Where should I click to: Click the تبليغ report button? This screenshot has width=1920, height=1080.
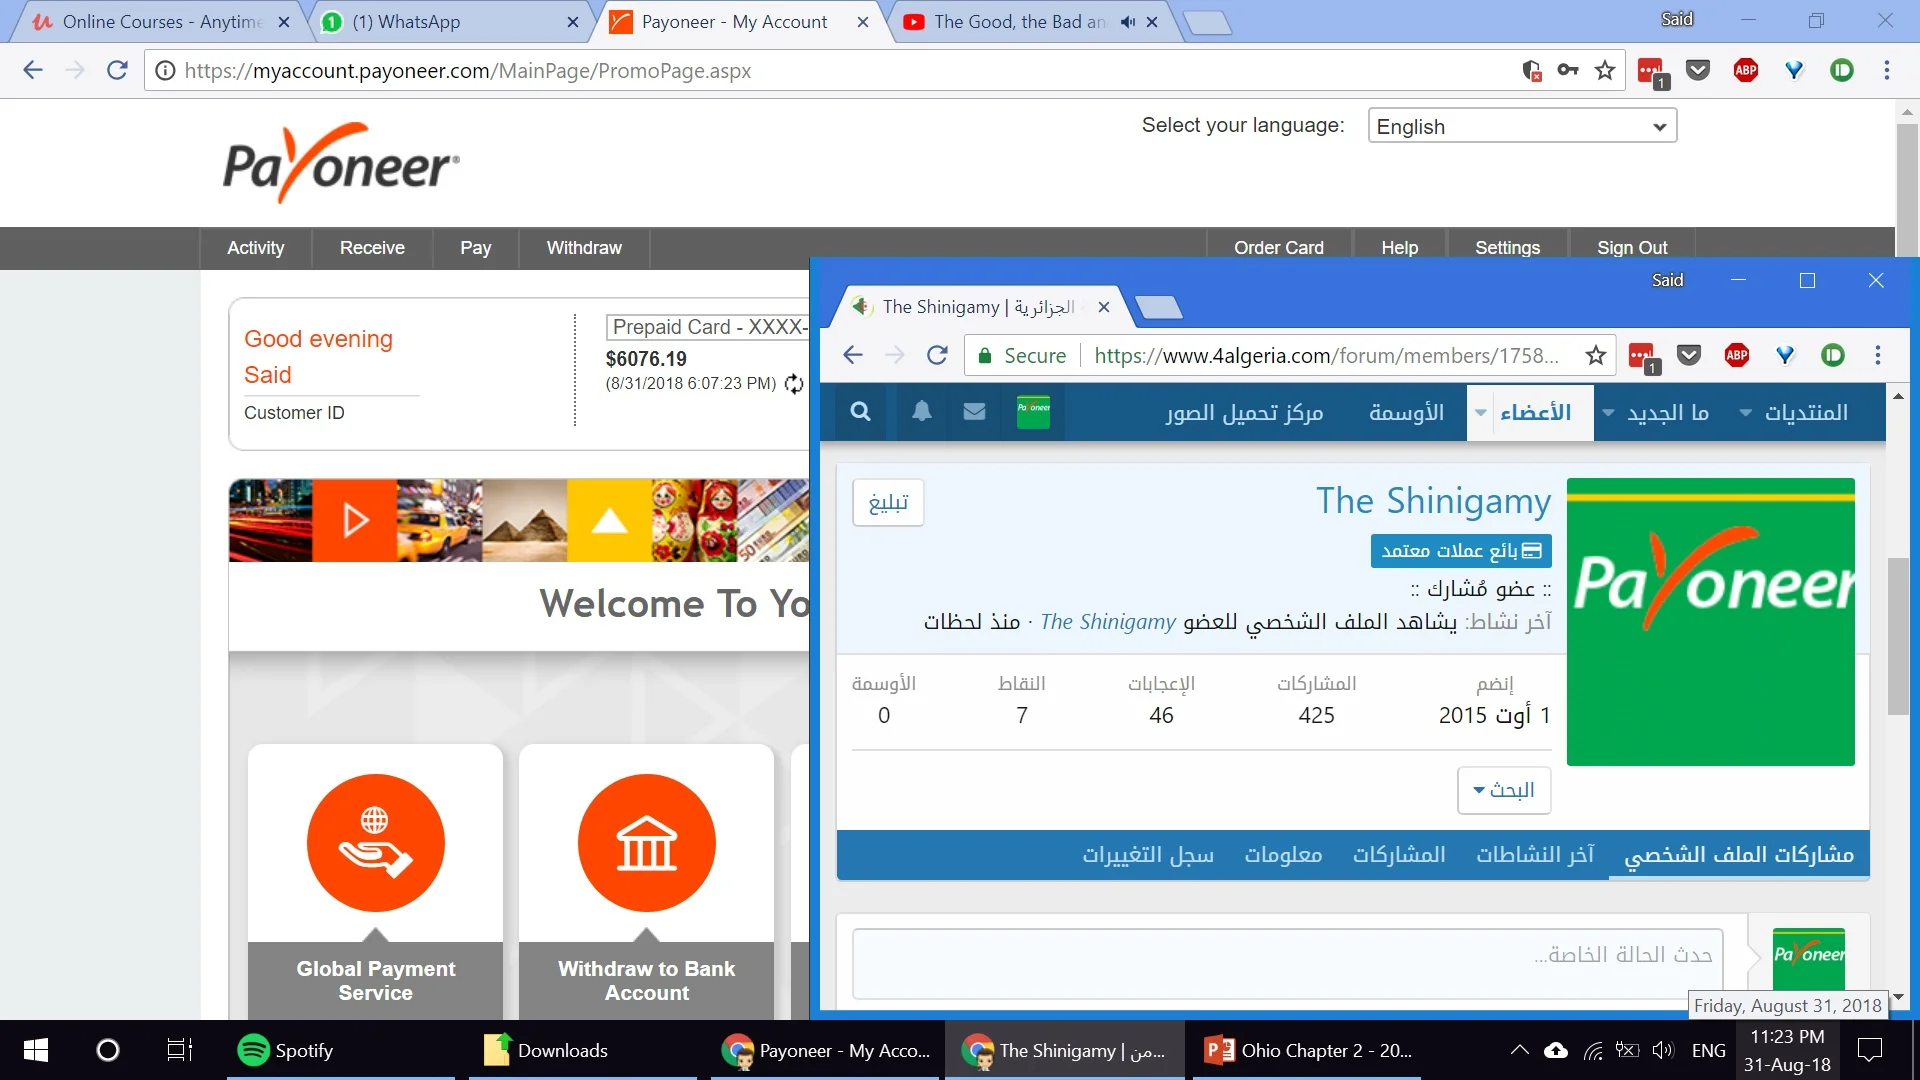pos(888,502)
